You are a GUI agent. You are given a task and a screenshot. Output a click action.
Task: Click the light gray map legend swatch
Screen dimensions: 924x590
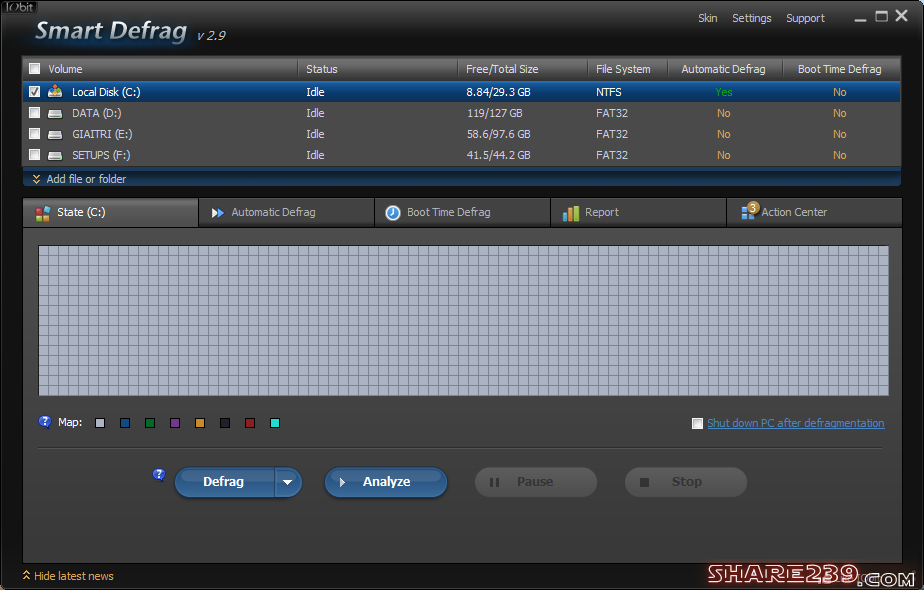100,423
